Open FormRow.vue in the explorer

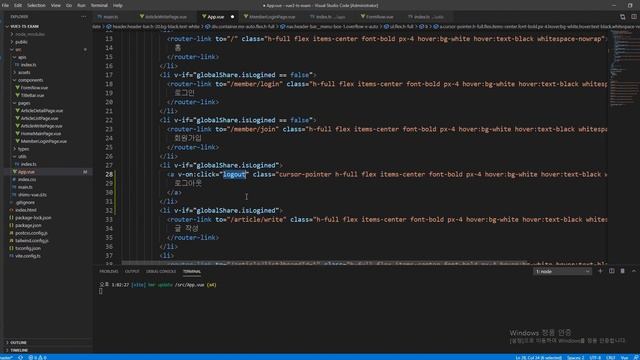point(34,88)
